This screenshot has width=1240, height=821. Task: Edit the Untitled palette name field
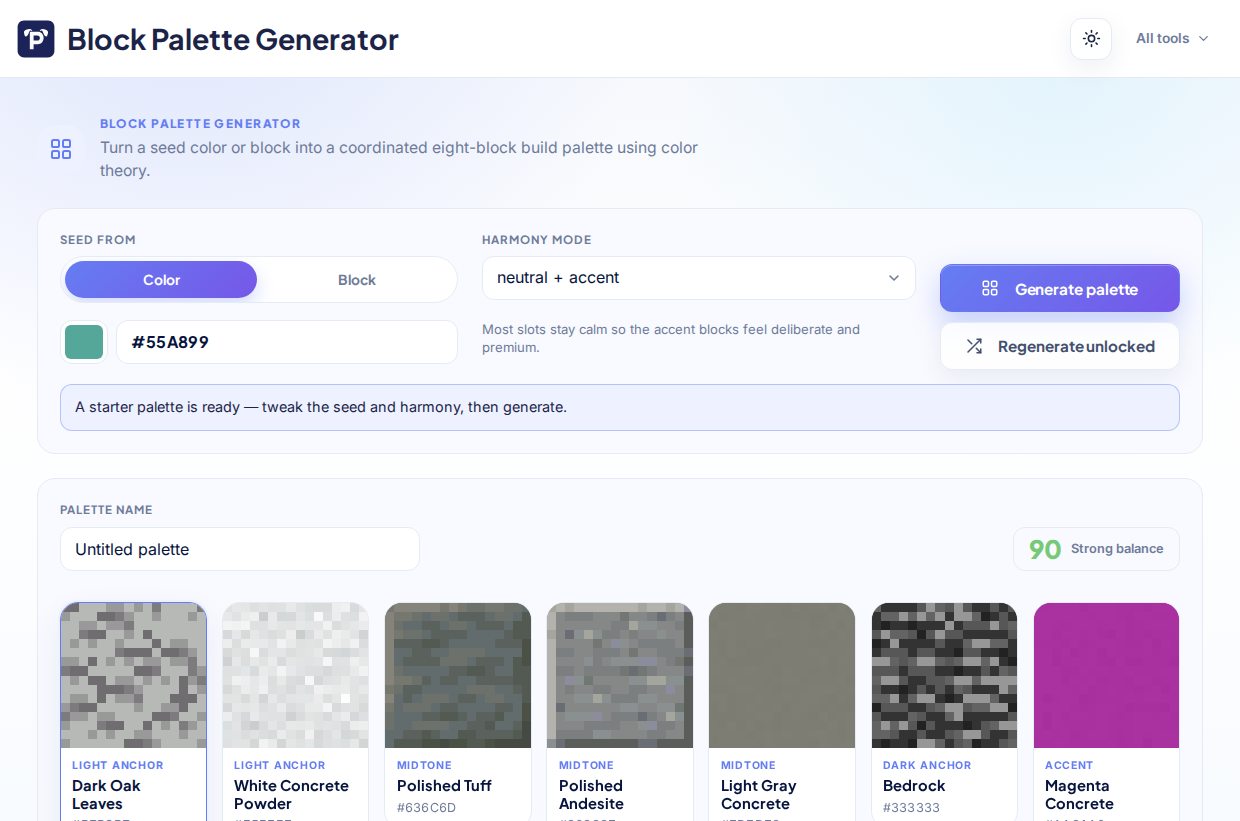(x=240, y=549)
